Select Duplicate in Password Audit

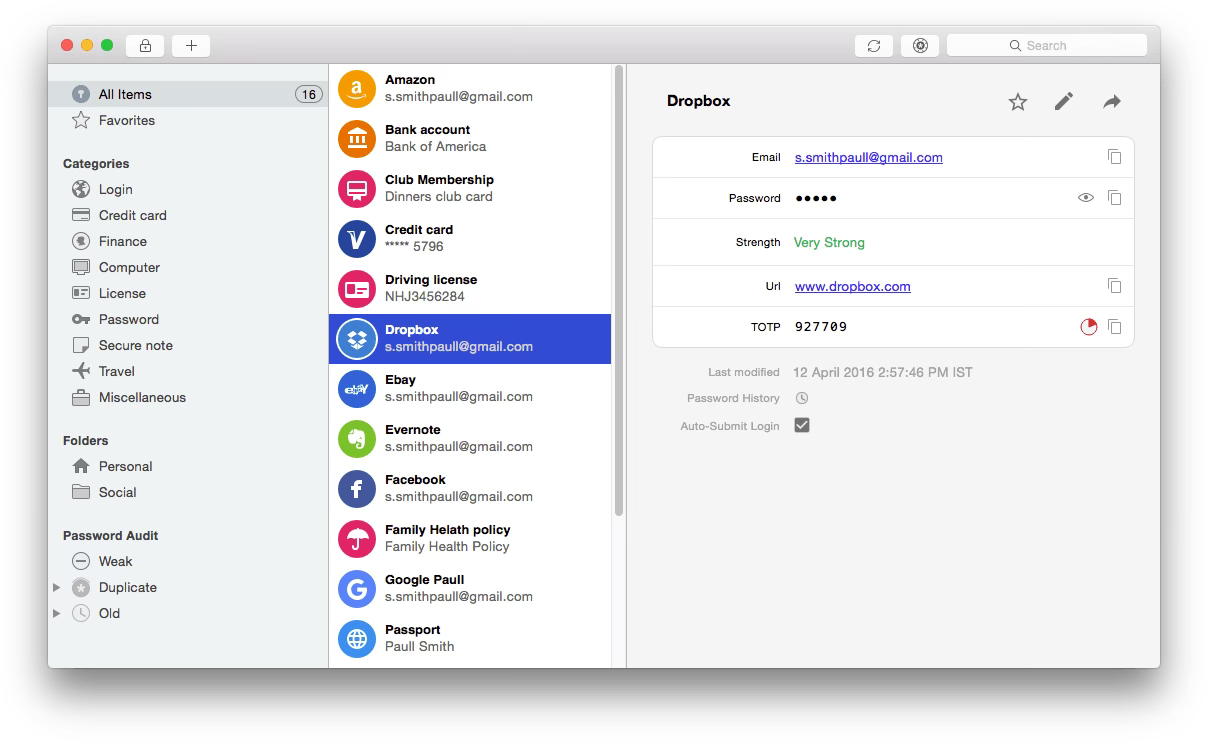127,587
